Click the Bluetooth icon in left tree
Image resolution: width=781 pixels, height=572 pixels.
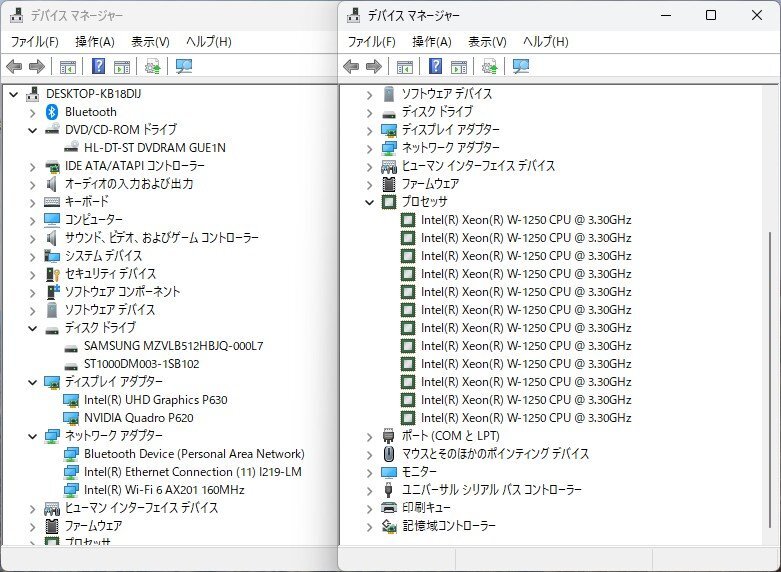52,112
